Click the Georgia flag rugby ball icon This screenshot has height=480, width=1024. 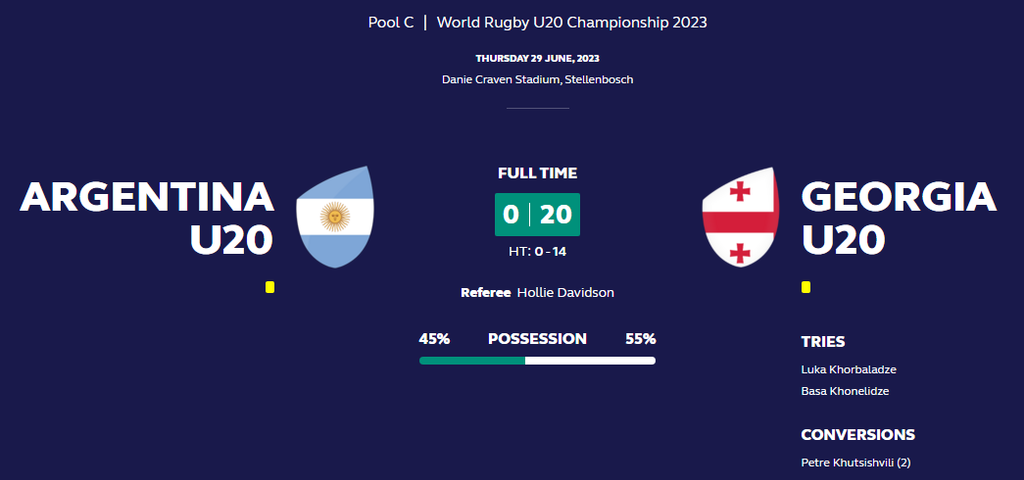click(x=740, y=216)
